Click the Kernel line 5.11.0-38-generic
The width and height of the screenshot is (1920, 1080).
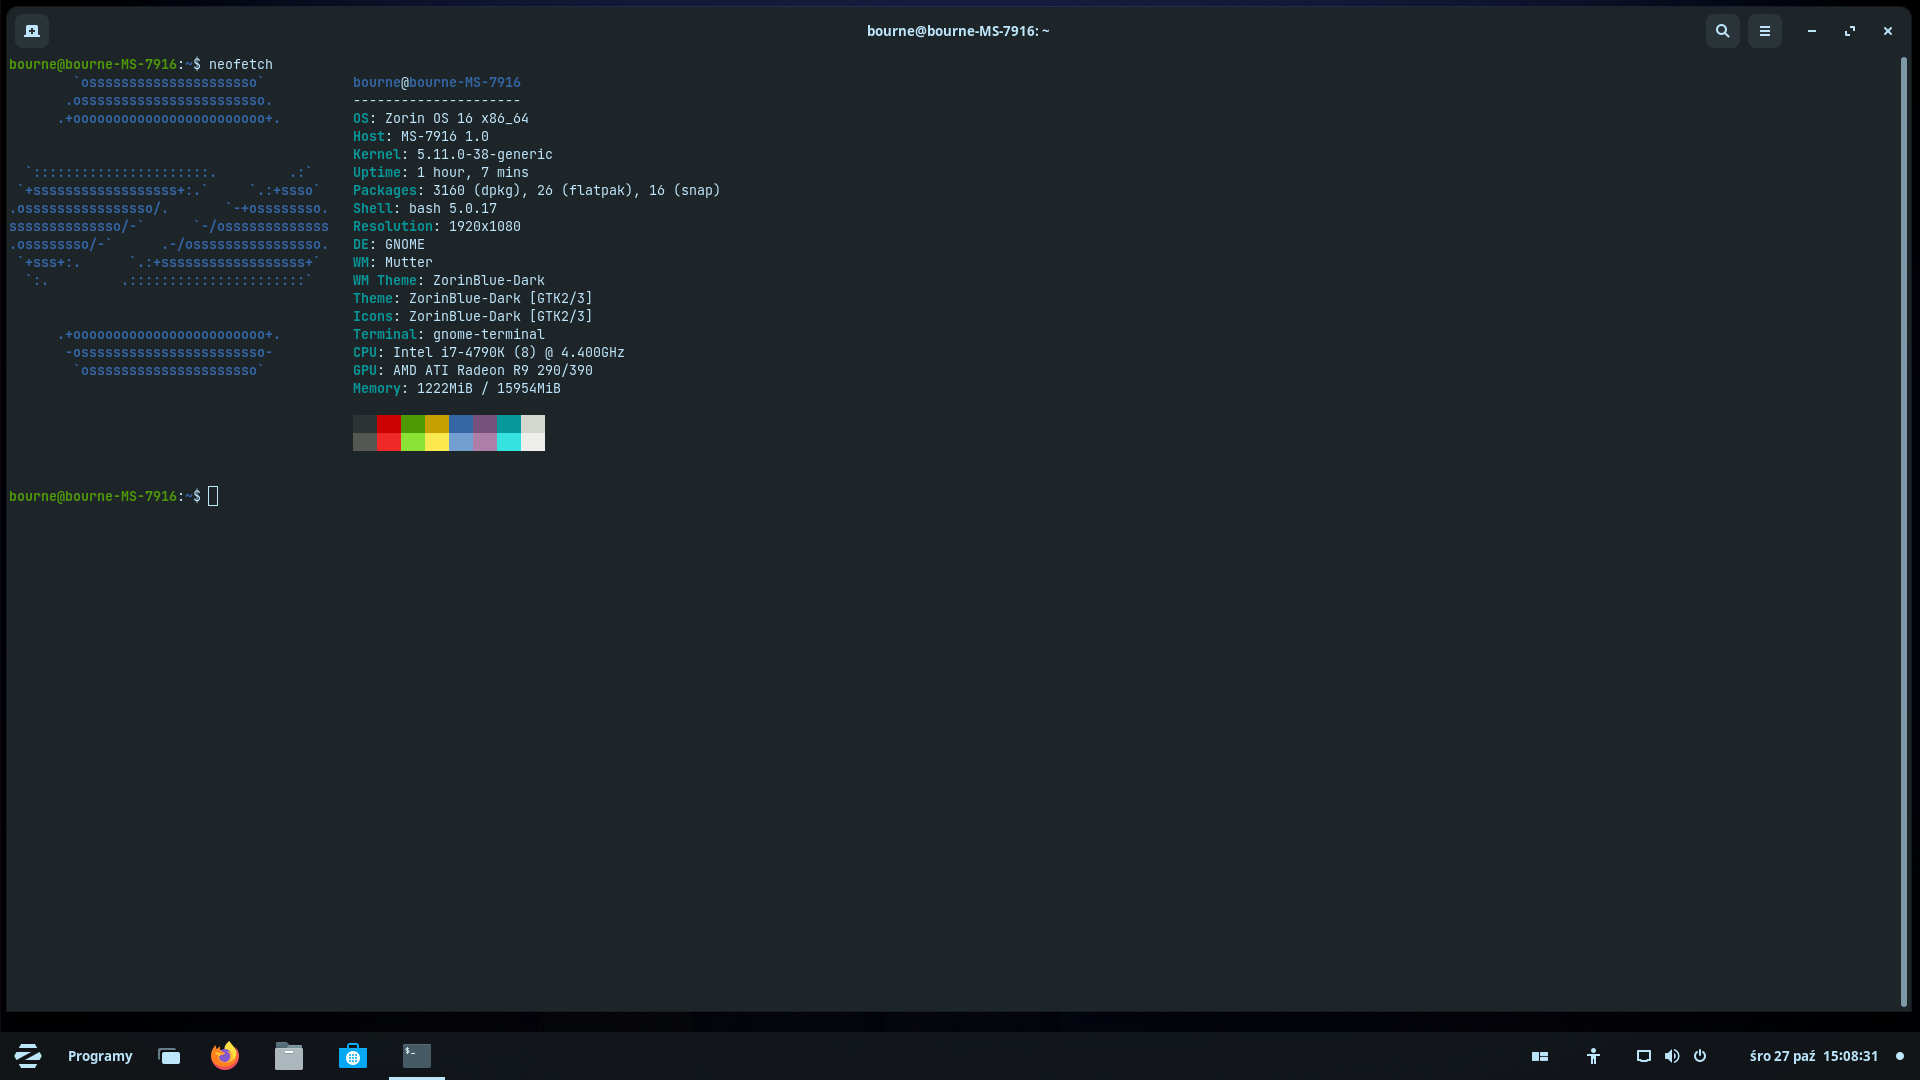(x=453, y=154)
